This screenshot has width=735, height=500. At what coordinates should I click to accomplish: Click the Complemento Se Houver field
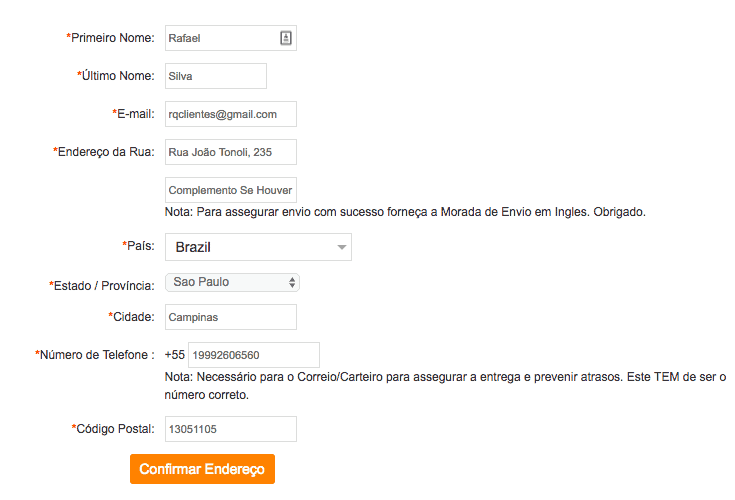(x=231, y=190)
